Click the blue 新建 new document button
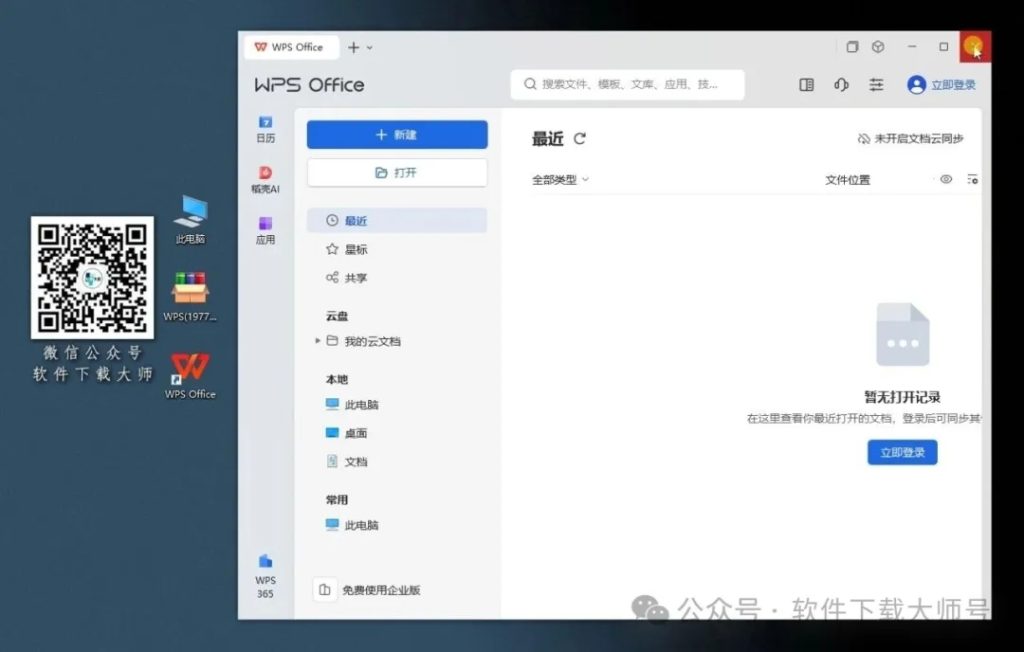Viewport: 1024px width, 652px height. pyautogui.click(x=397, y=134)
